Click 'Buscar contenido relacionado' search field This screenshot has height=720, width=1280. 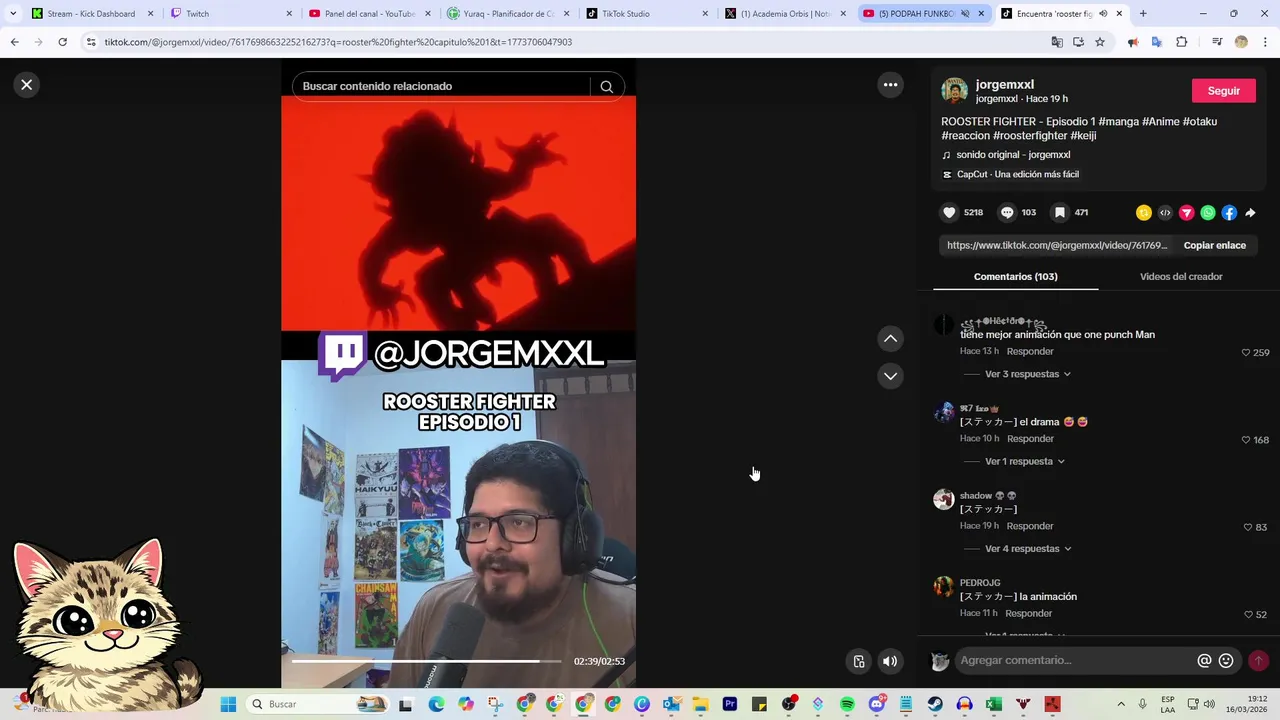click(x=440, y=86)
